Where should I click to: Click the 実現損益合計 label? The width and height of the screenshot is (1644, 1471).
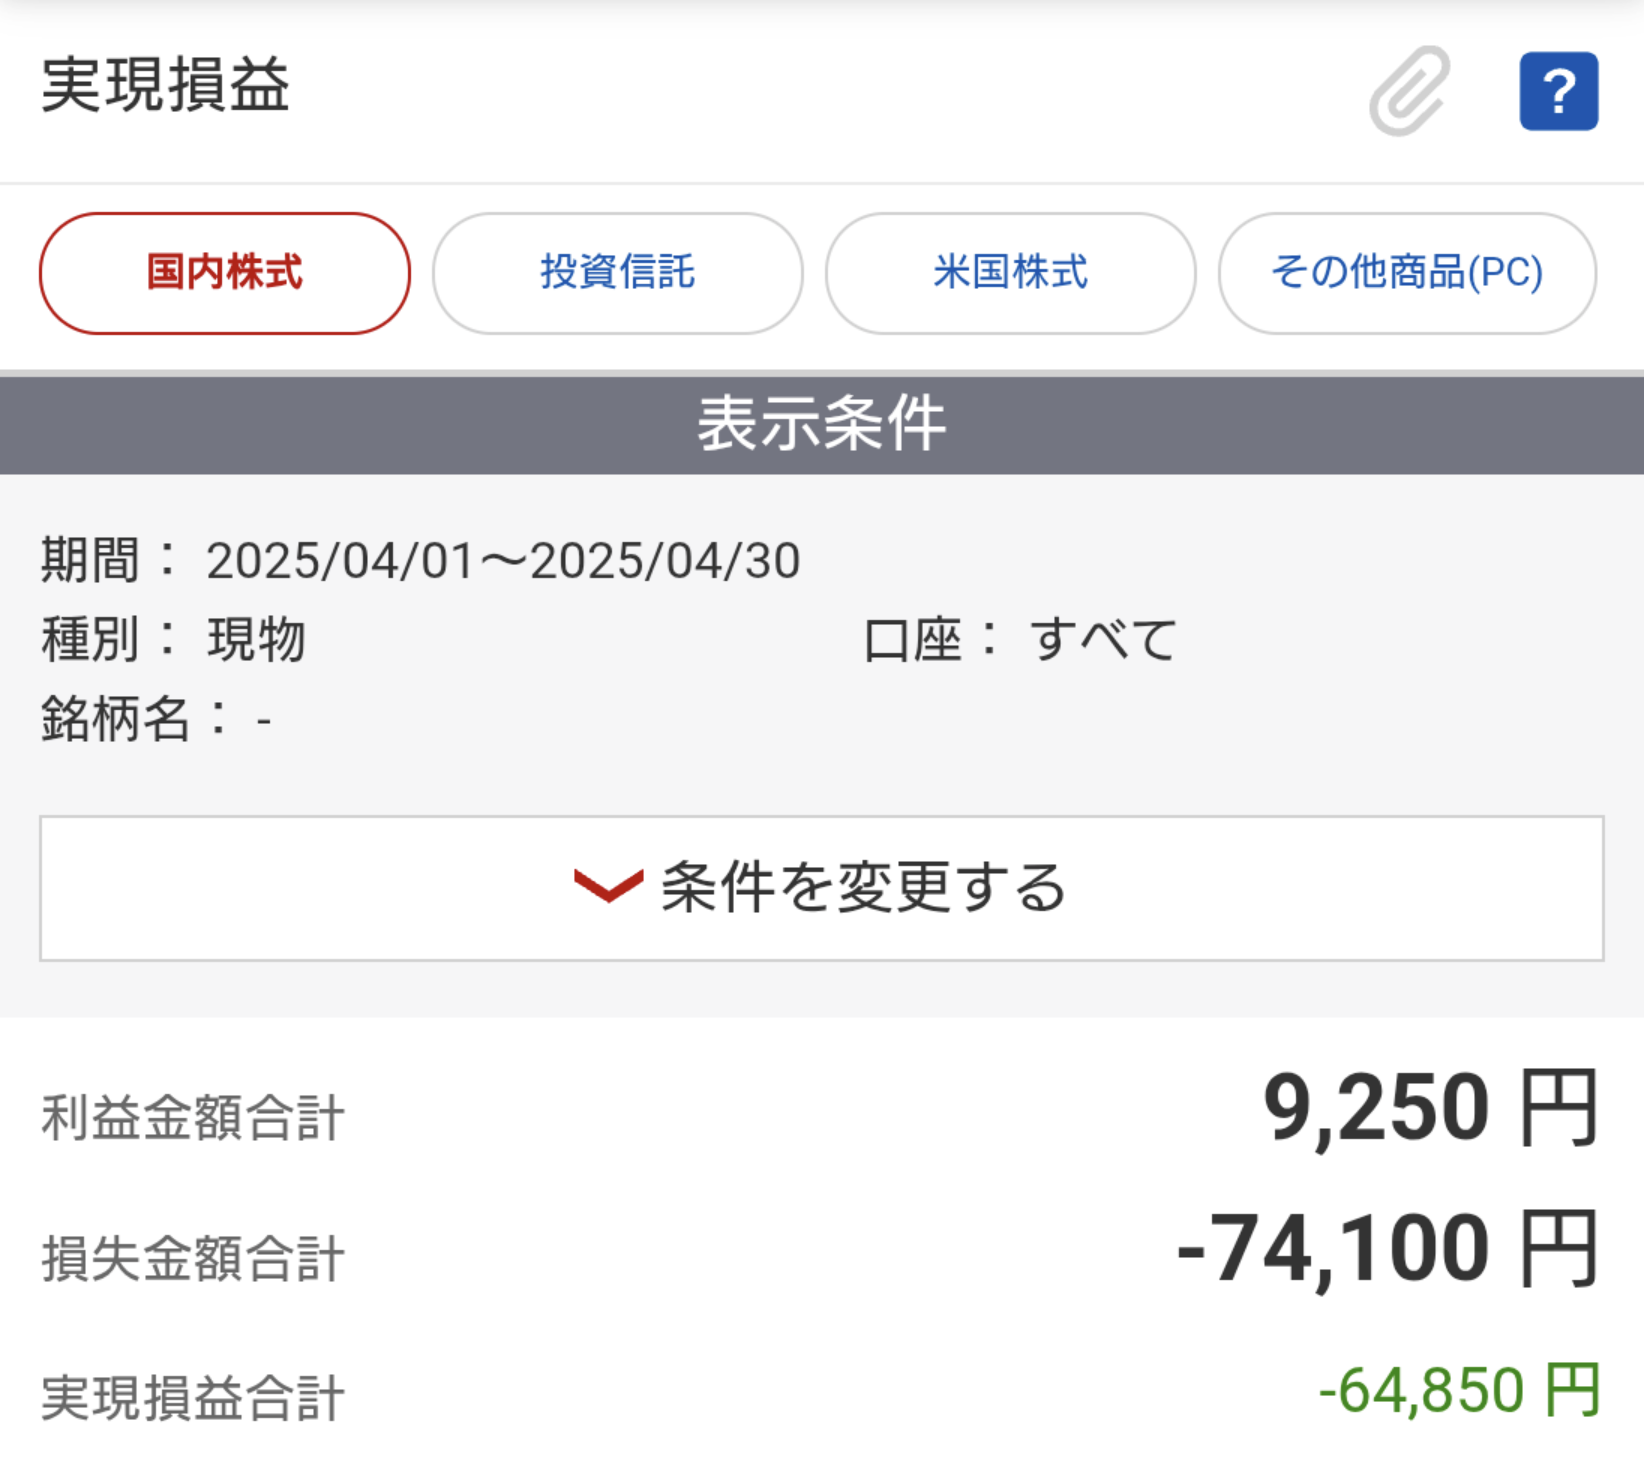tap(193, 1398)
